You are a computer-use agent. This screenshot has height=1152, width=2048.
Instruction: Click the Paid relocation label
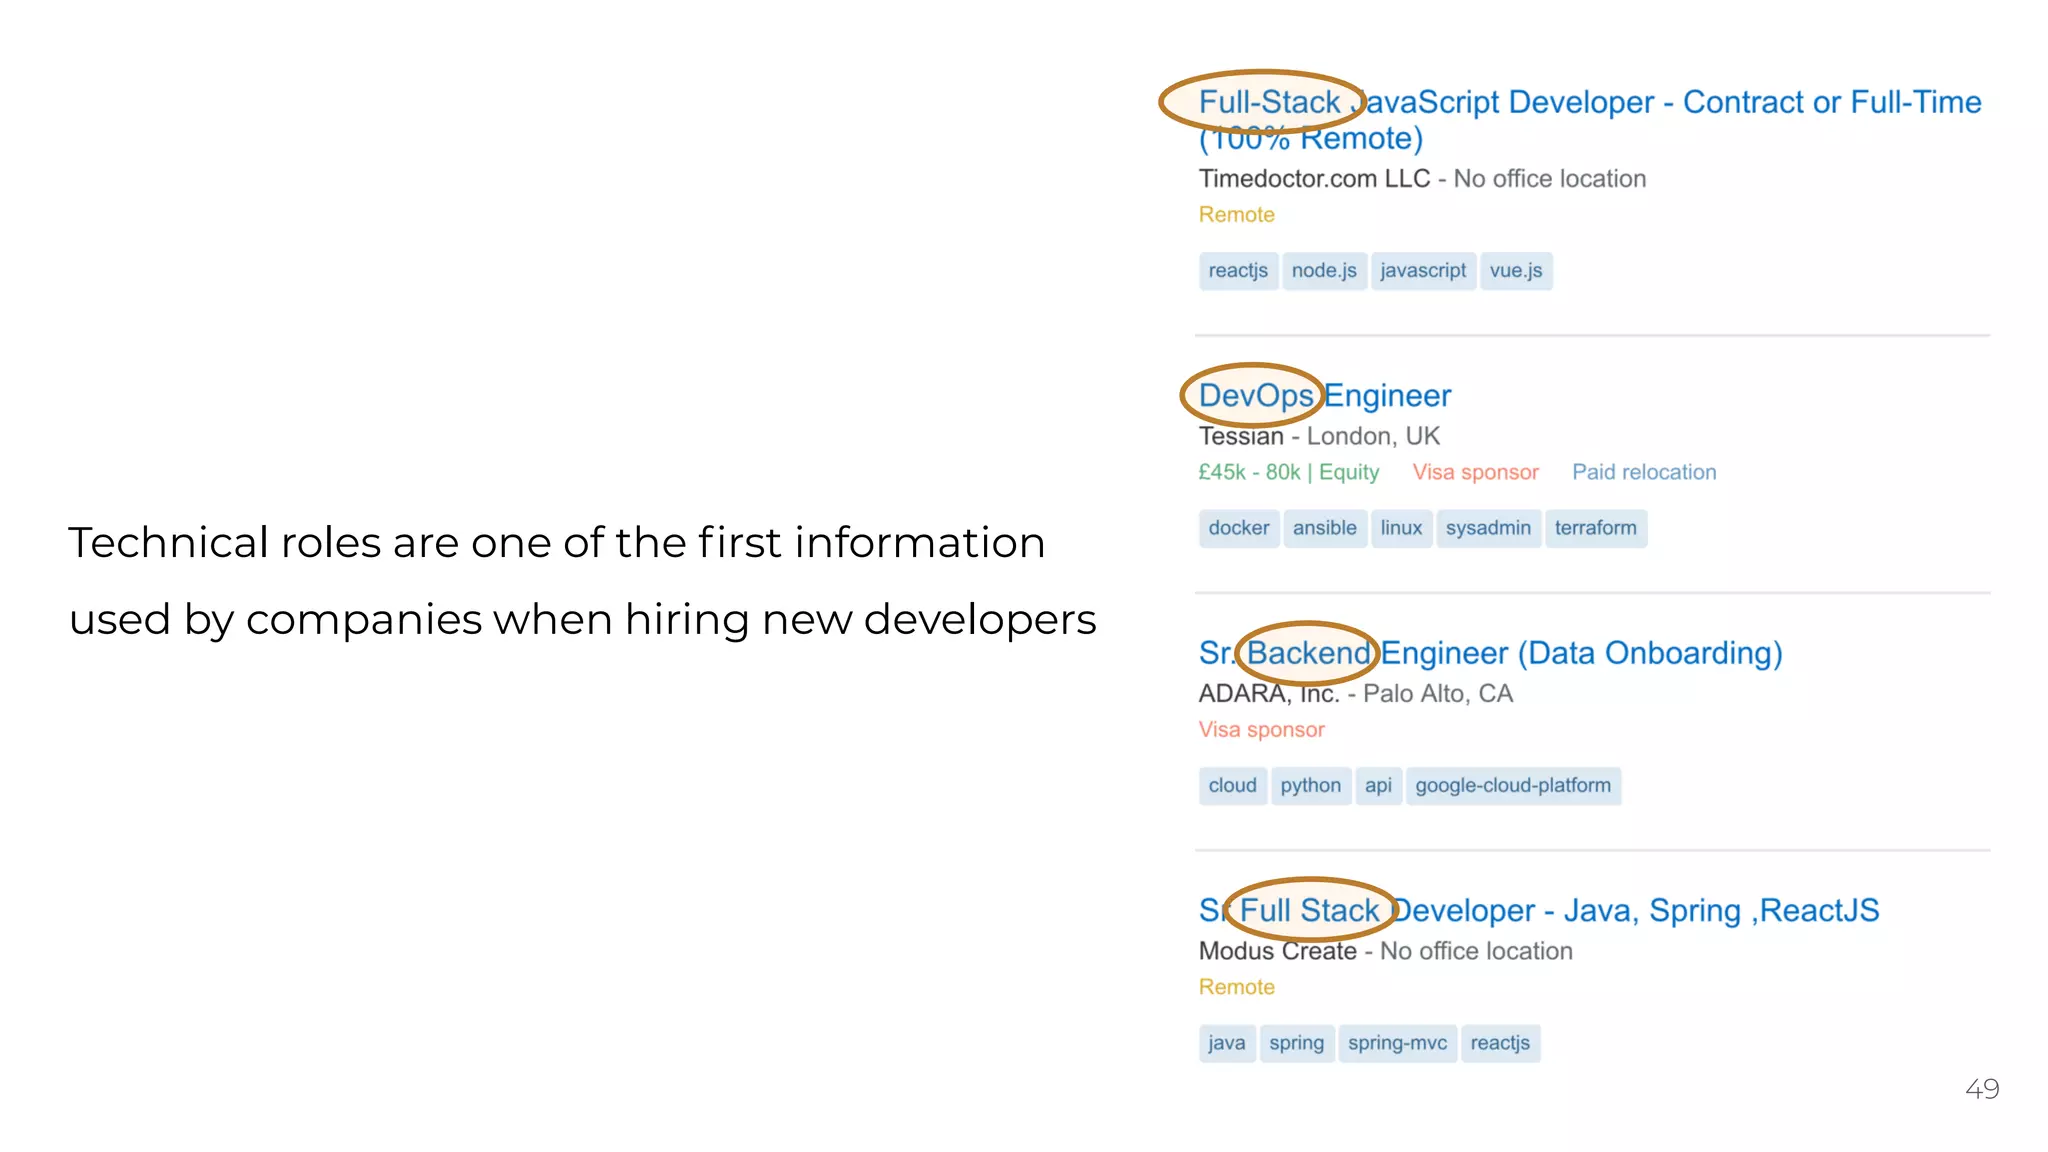tap(1644, 472)
